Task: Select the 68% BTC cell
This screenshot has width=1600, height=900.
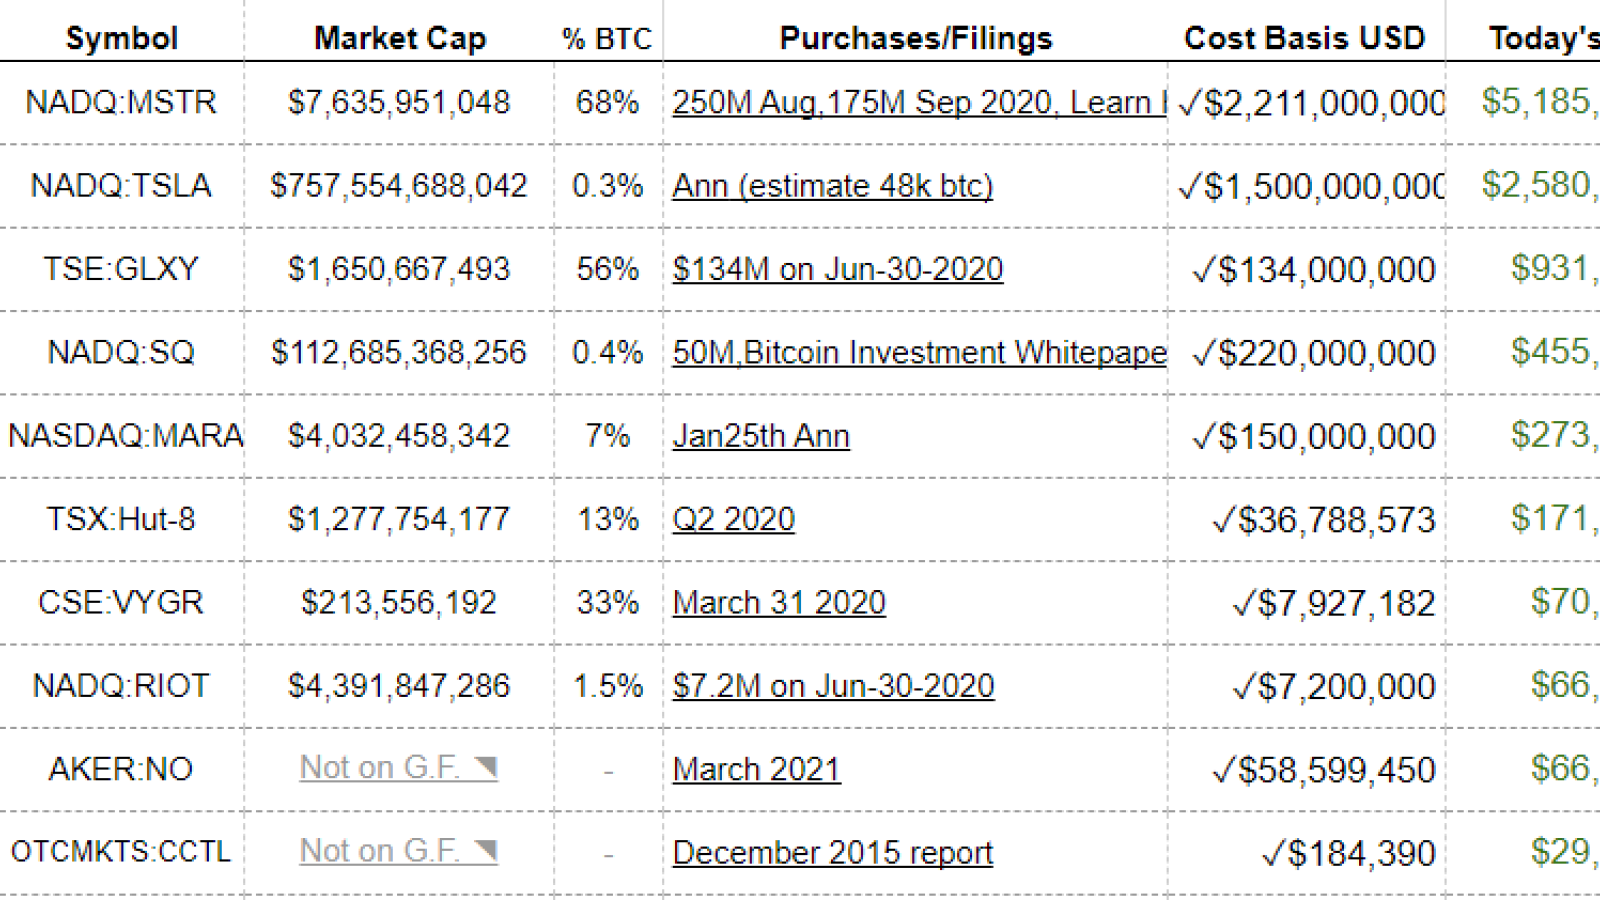Action: (x=607, y=102)
